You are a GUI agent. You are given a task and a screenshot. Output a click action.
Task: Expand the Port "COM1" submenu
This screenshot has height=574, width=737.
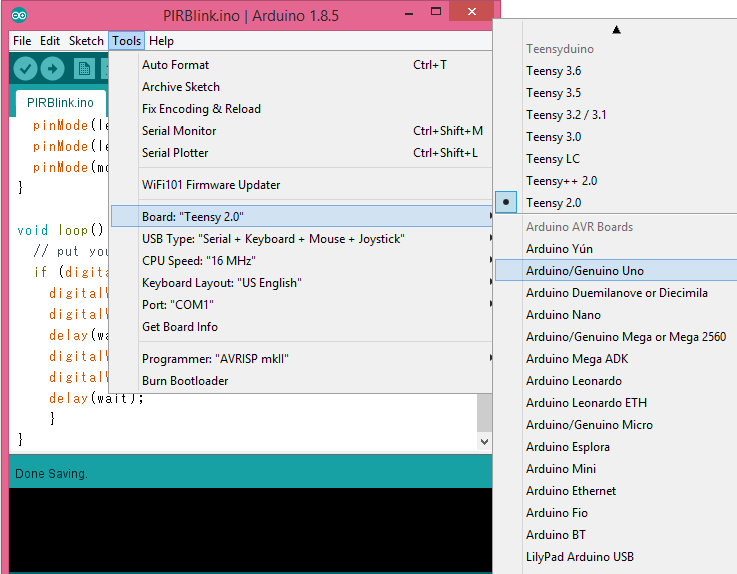301,305
